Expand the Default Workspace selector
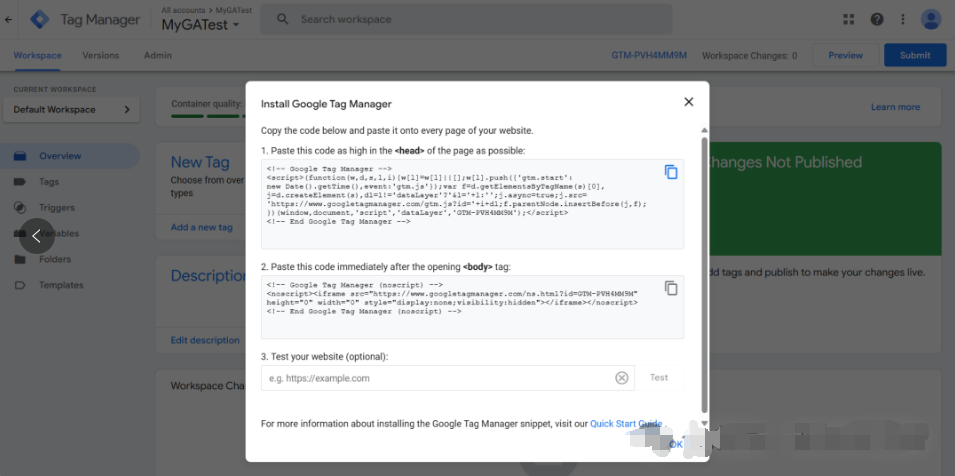The image size is (955, 476). tap(71, 110)
